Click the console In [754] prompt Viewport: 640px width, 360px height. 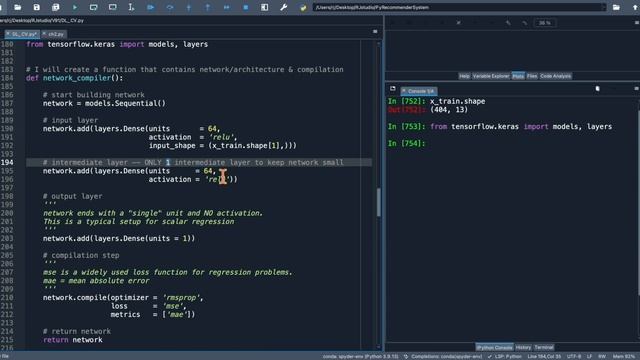[407, 143]
